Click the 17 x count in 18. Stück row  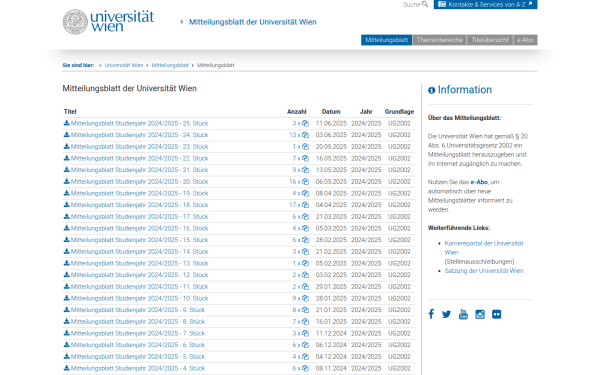tap(295, 205)
